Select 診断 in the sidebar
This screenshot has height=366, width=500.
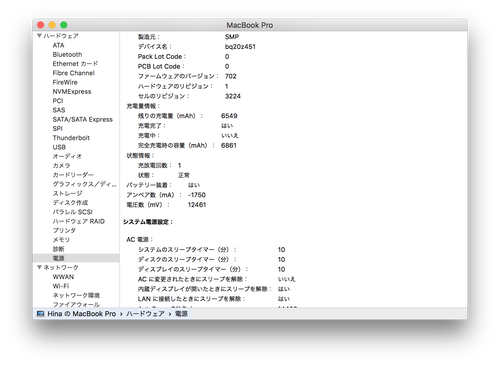pos(58,249)
